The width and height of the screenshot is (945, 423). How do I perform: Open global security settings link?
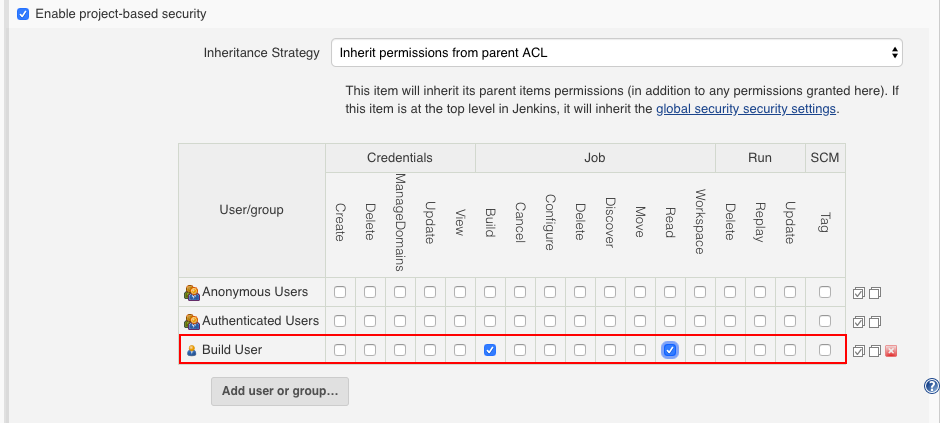746,109
